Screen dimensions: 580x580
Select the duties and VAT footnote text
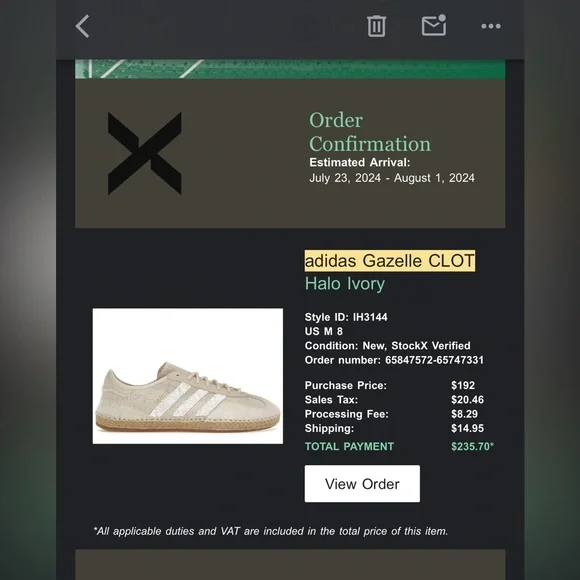point(270,531)
